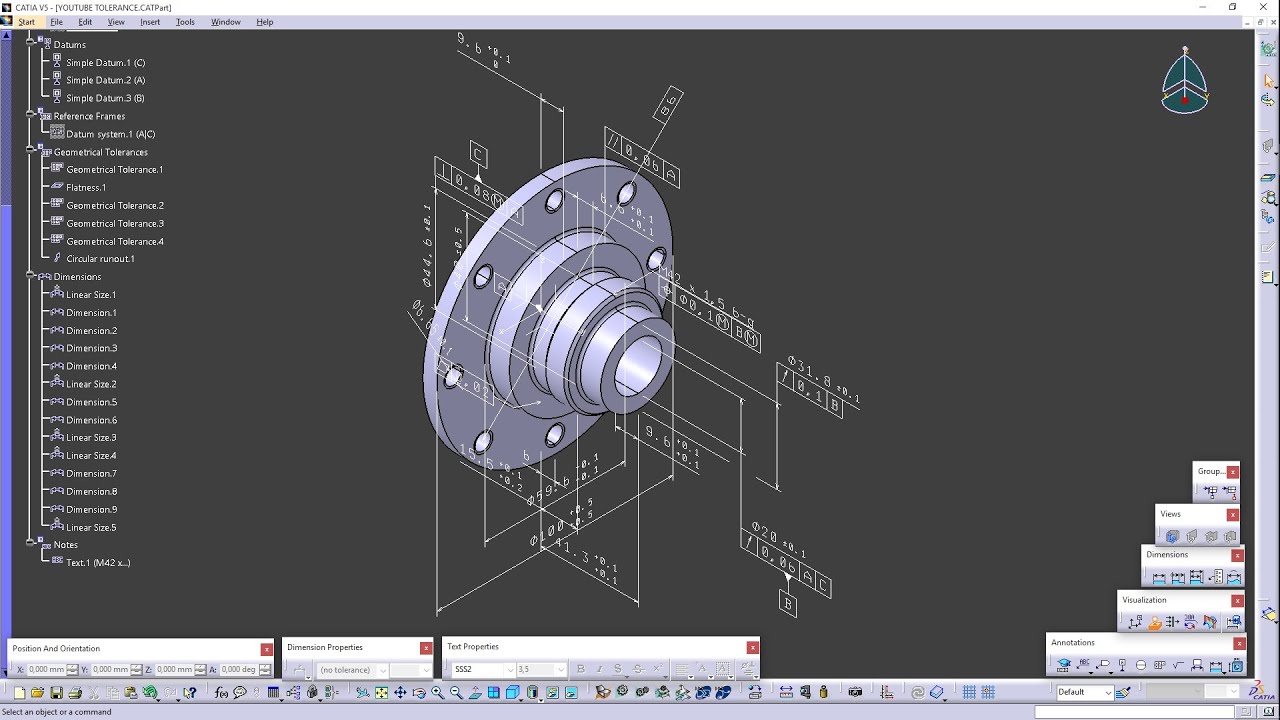Screen dimensions: 1280x720
Task: Click the X position input field
Action: pyautogui.click(x=46, y=670)
